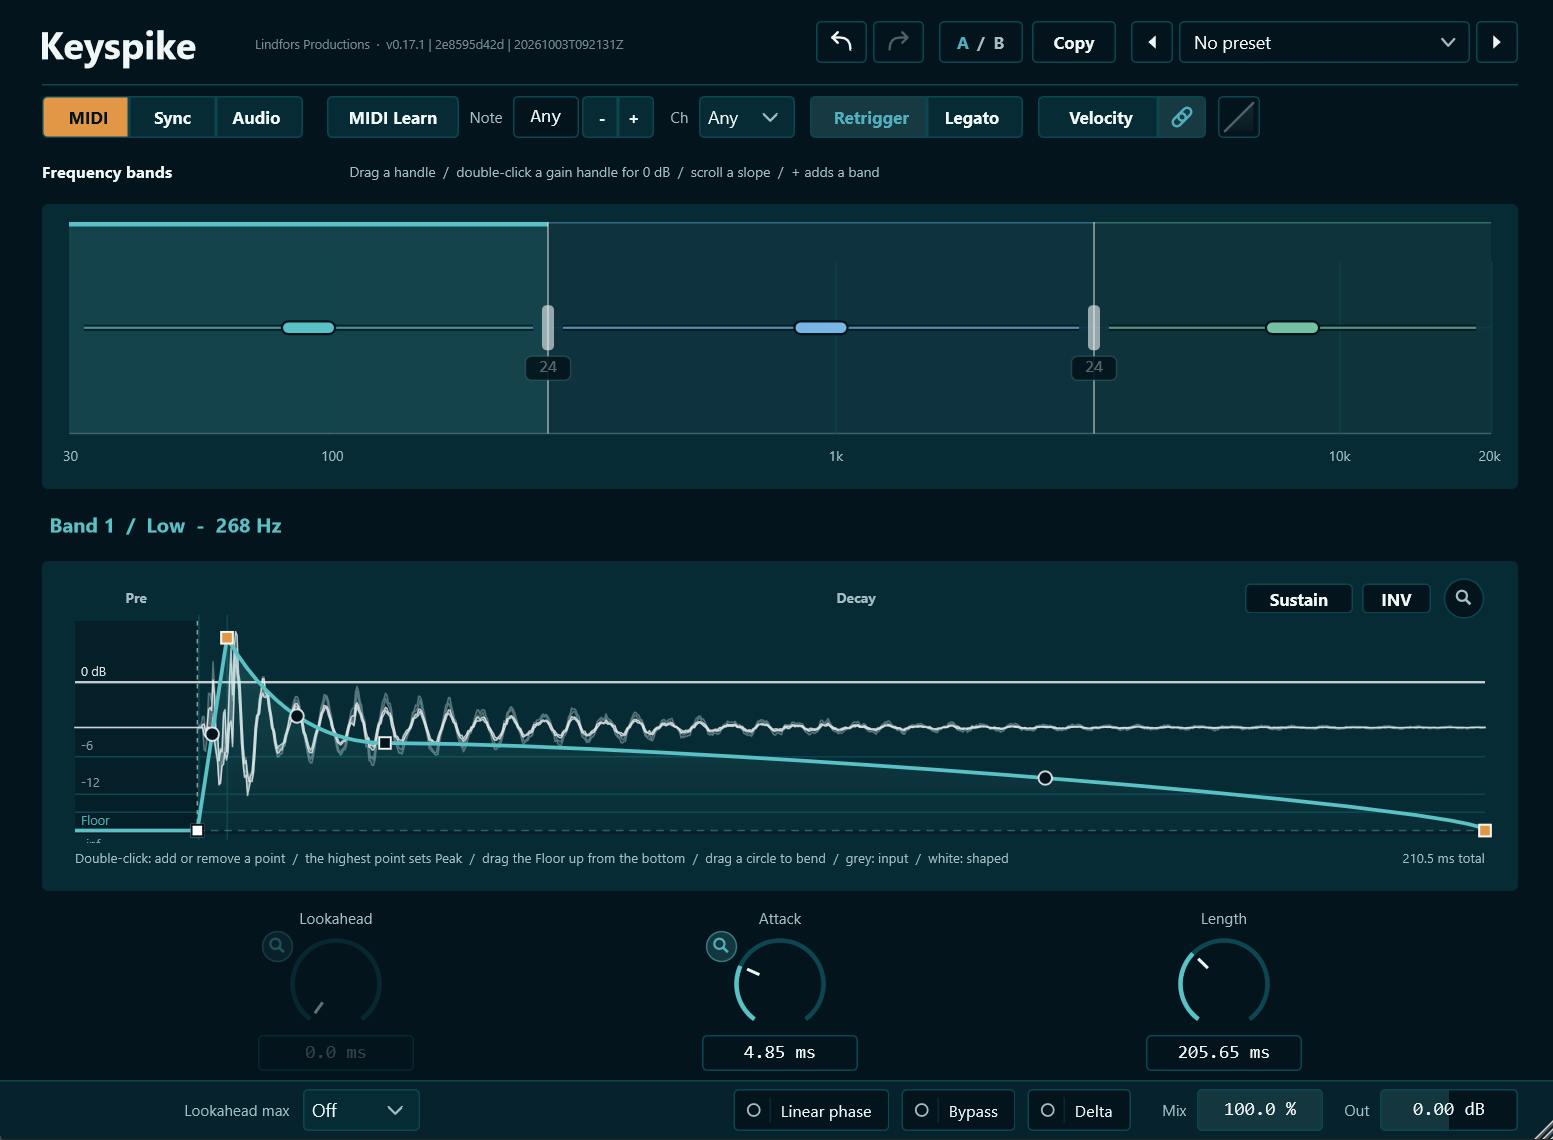Screen dimensions: 1553x1140
Task: Select the Sync trigger tab
Action: 172,118
